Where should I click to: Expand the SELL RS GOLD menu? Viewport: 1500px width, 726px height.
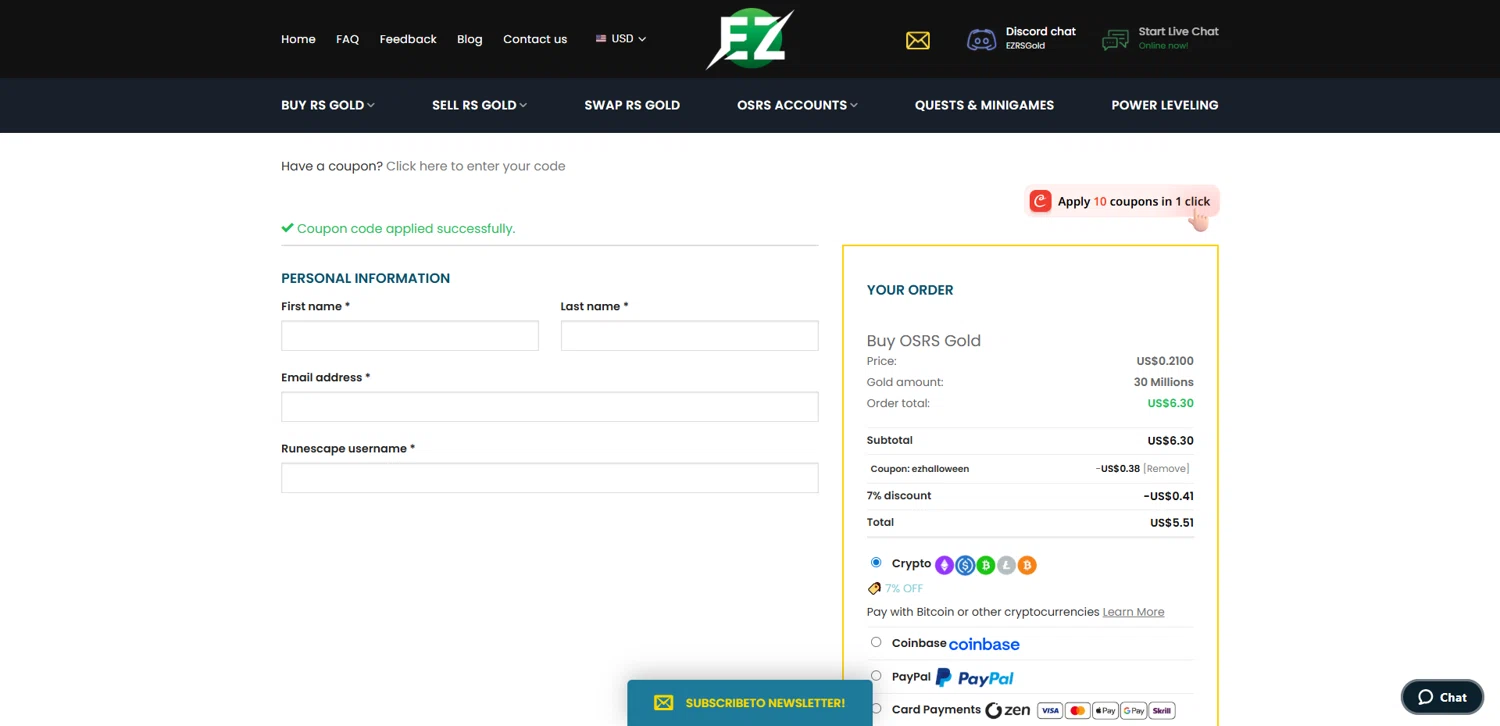tap(479, 105)
